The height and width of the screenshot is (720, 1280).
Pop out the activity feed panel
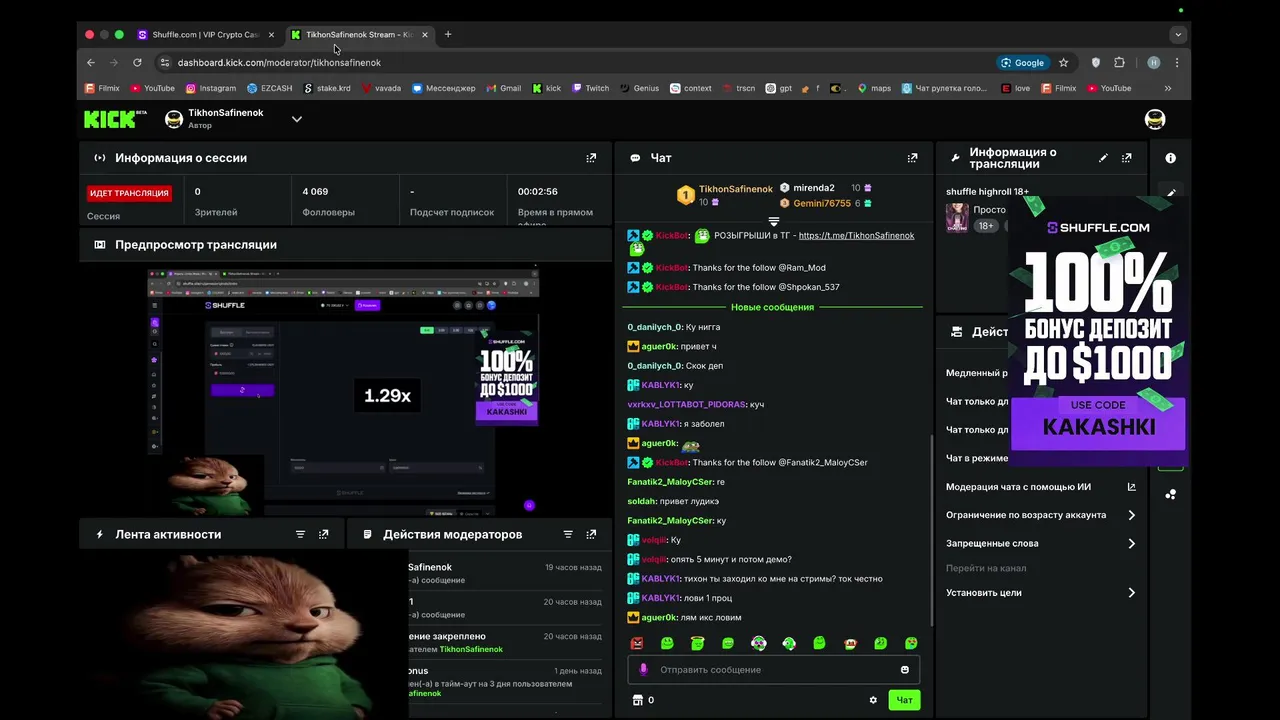(x=323, y=534)
